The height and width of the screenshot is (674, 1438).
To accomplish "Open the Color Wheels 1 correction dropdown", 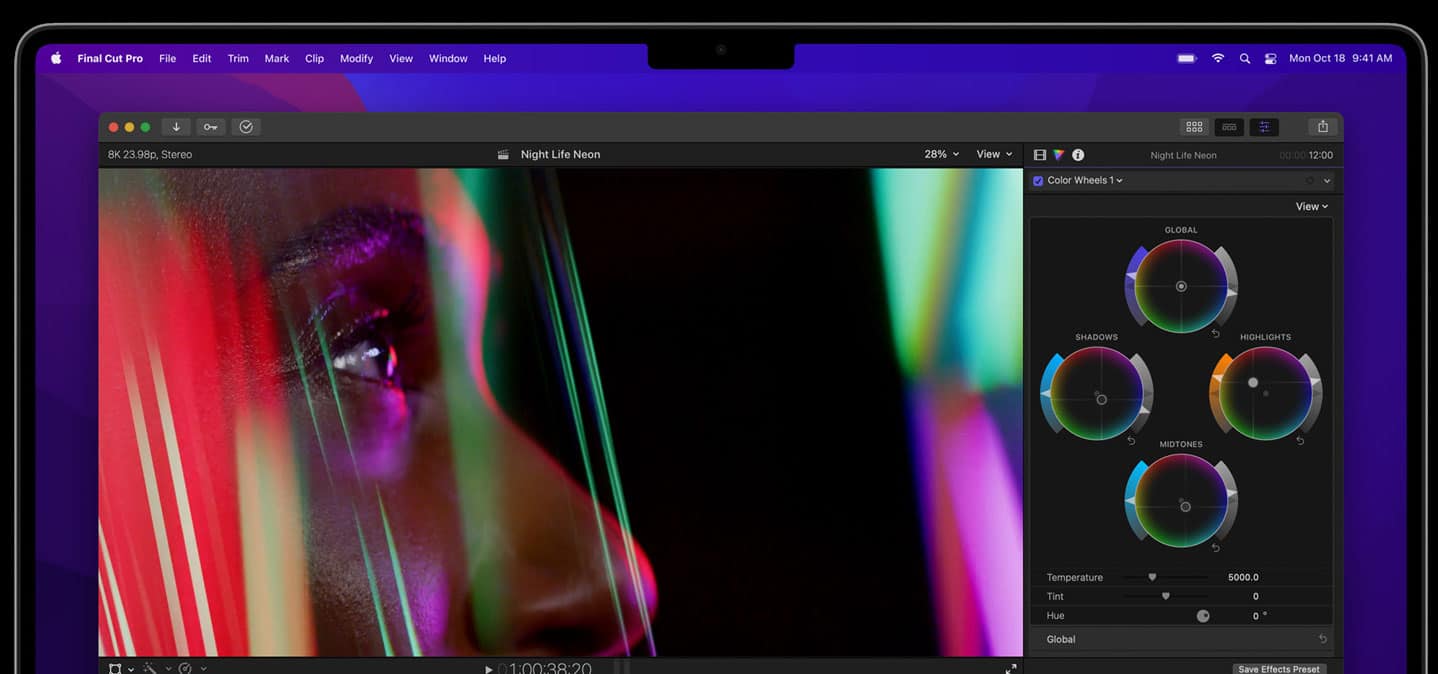I will click(1085, 181).
